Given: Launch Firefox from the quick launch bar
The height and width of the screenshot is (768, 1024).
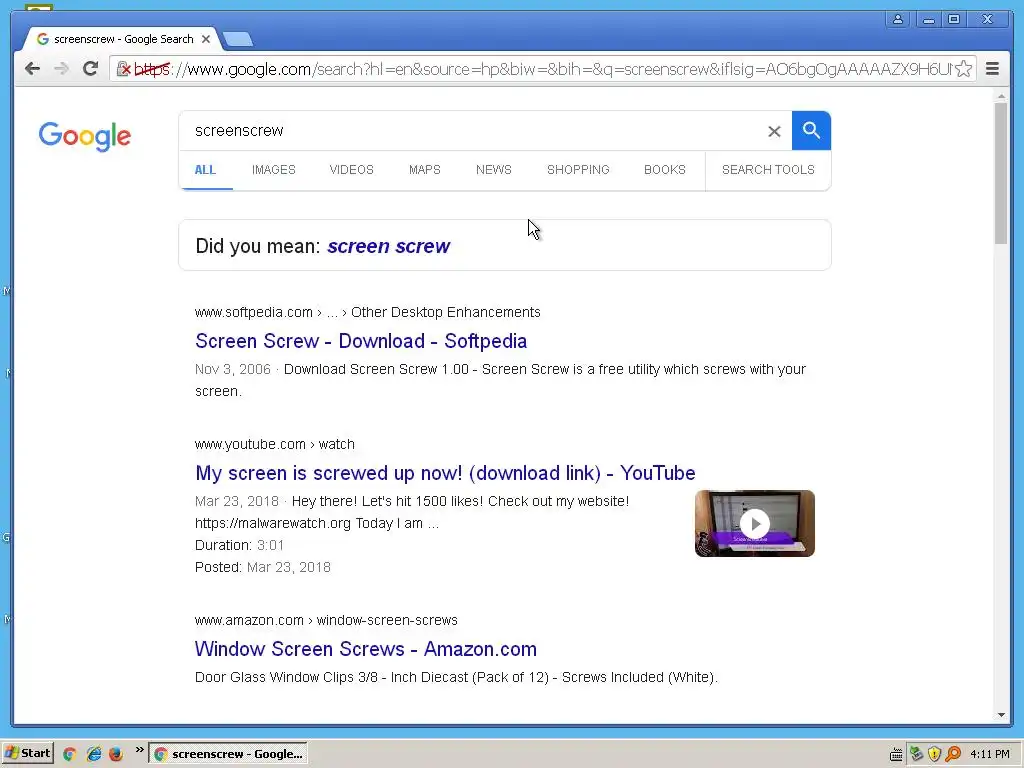Looking at the screenshot, I should point(116,754).
